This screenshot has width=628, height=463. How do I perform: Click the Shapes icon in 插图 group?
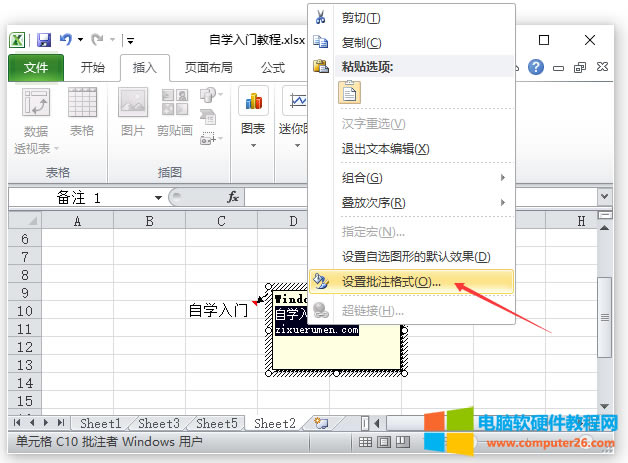(208, 95)
